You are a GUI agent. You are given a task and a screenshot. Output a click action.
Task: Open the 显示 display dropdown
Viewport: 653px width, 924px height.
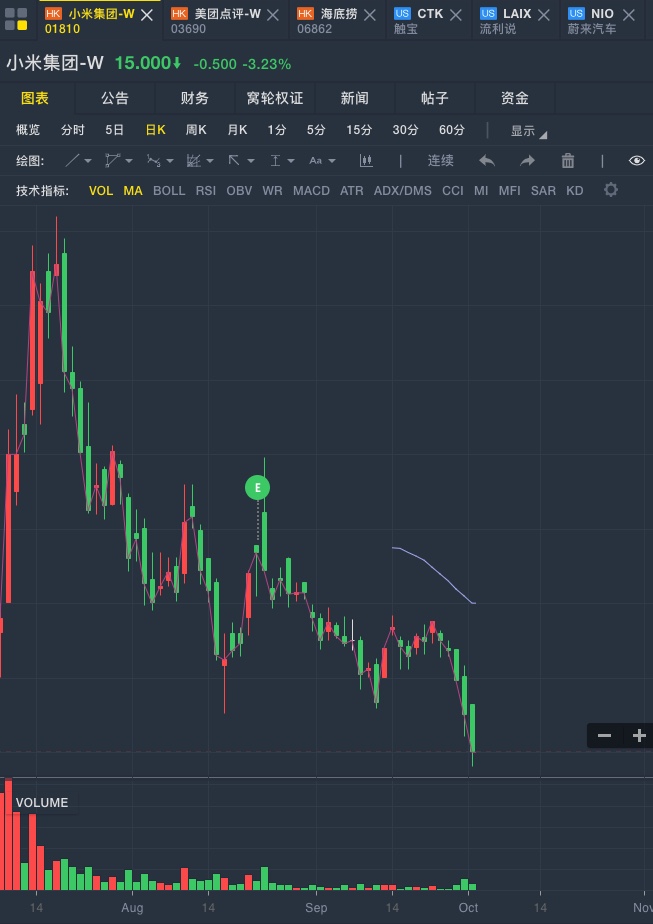click(x=528, y=130)
